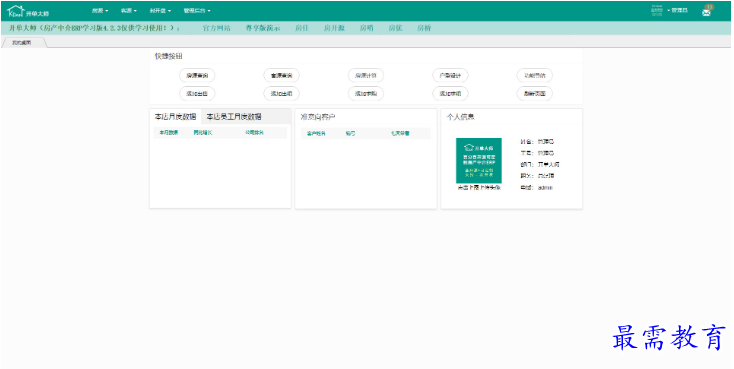734x369 pixels.
Task: Click the 刷新页面 shortcut button
Action: click(535, 94)
